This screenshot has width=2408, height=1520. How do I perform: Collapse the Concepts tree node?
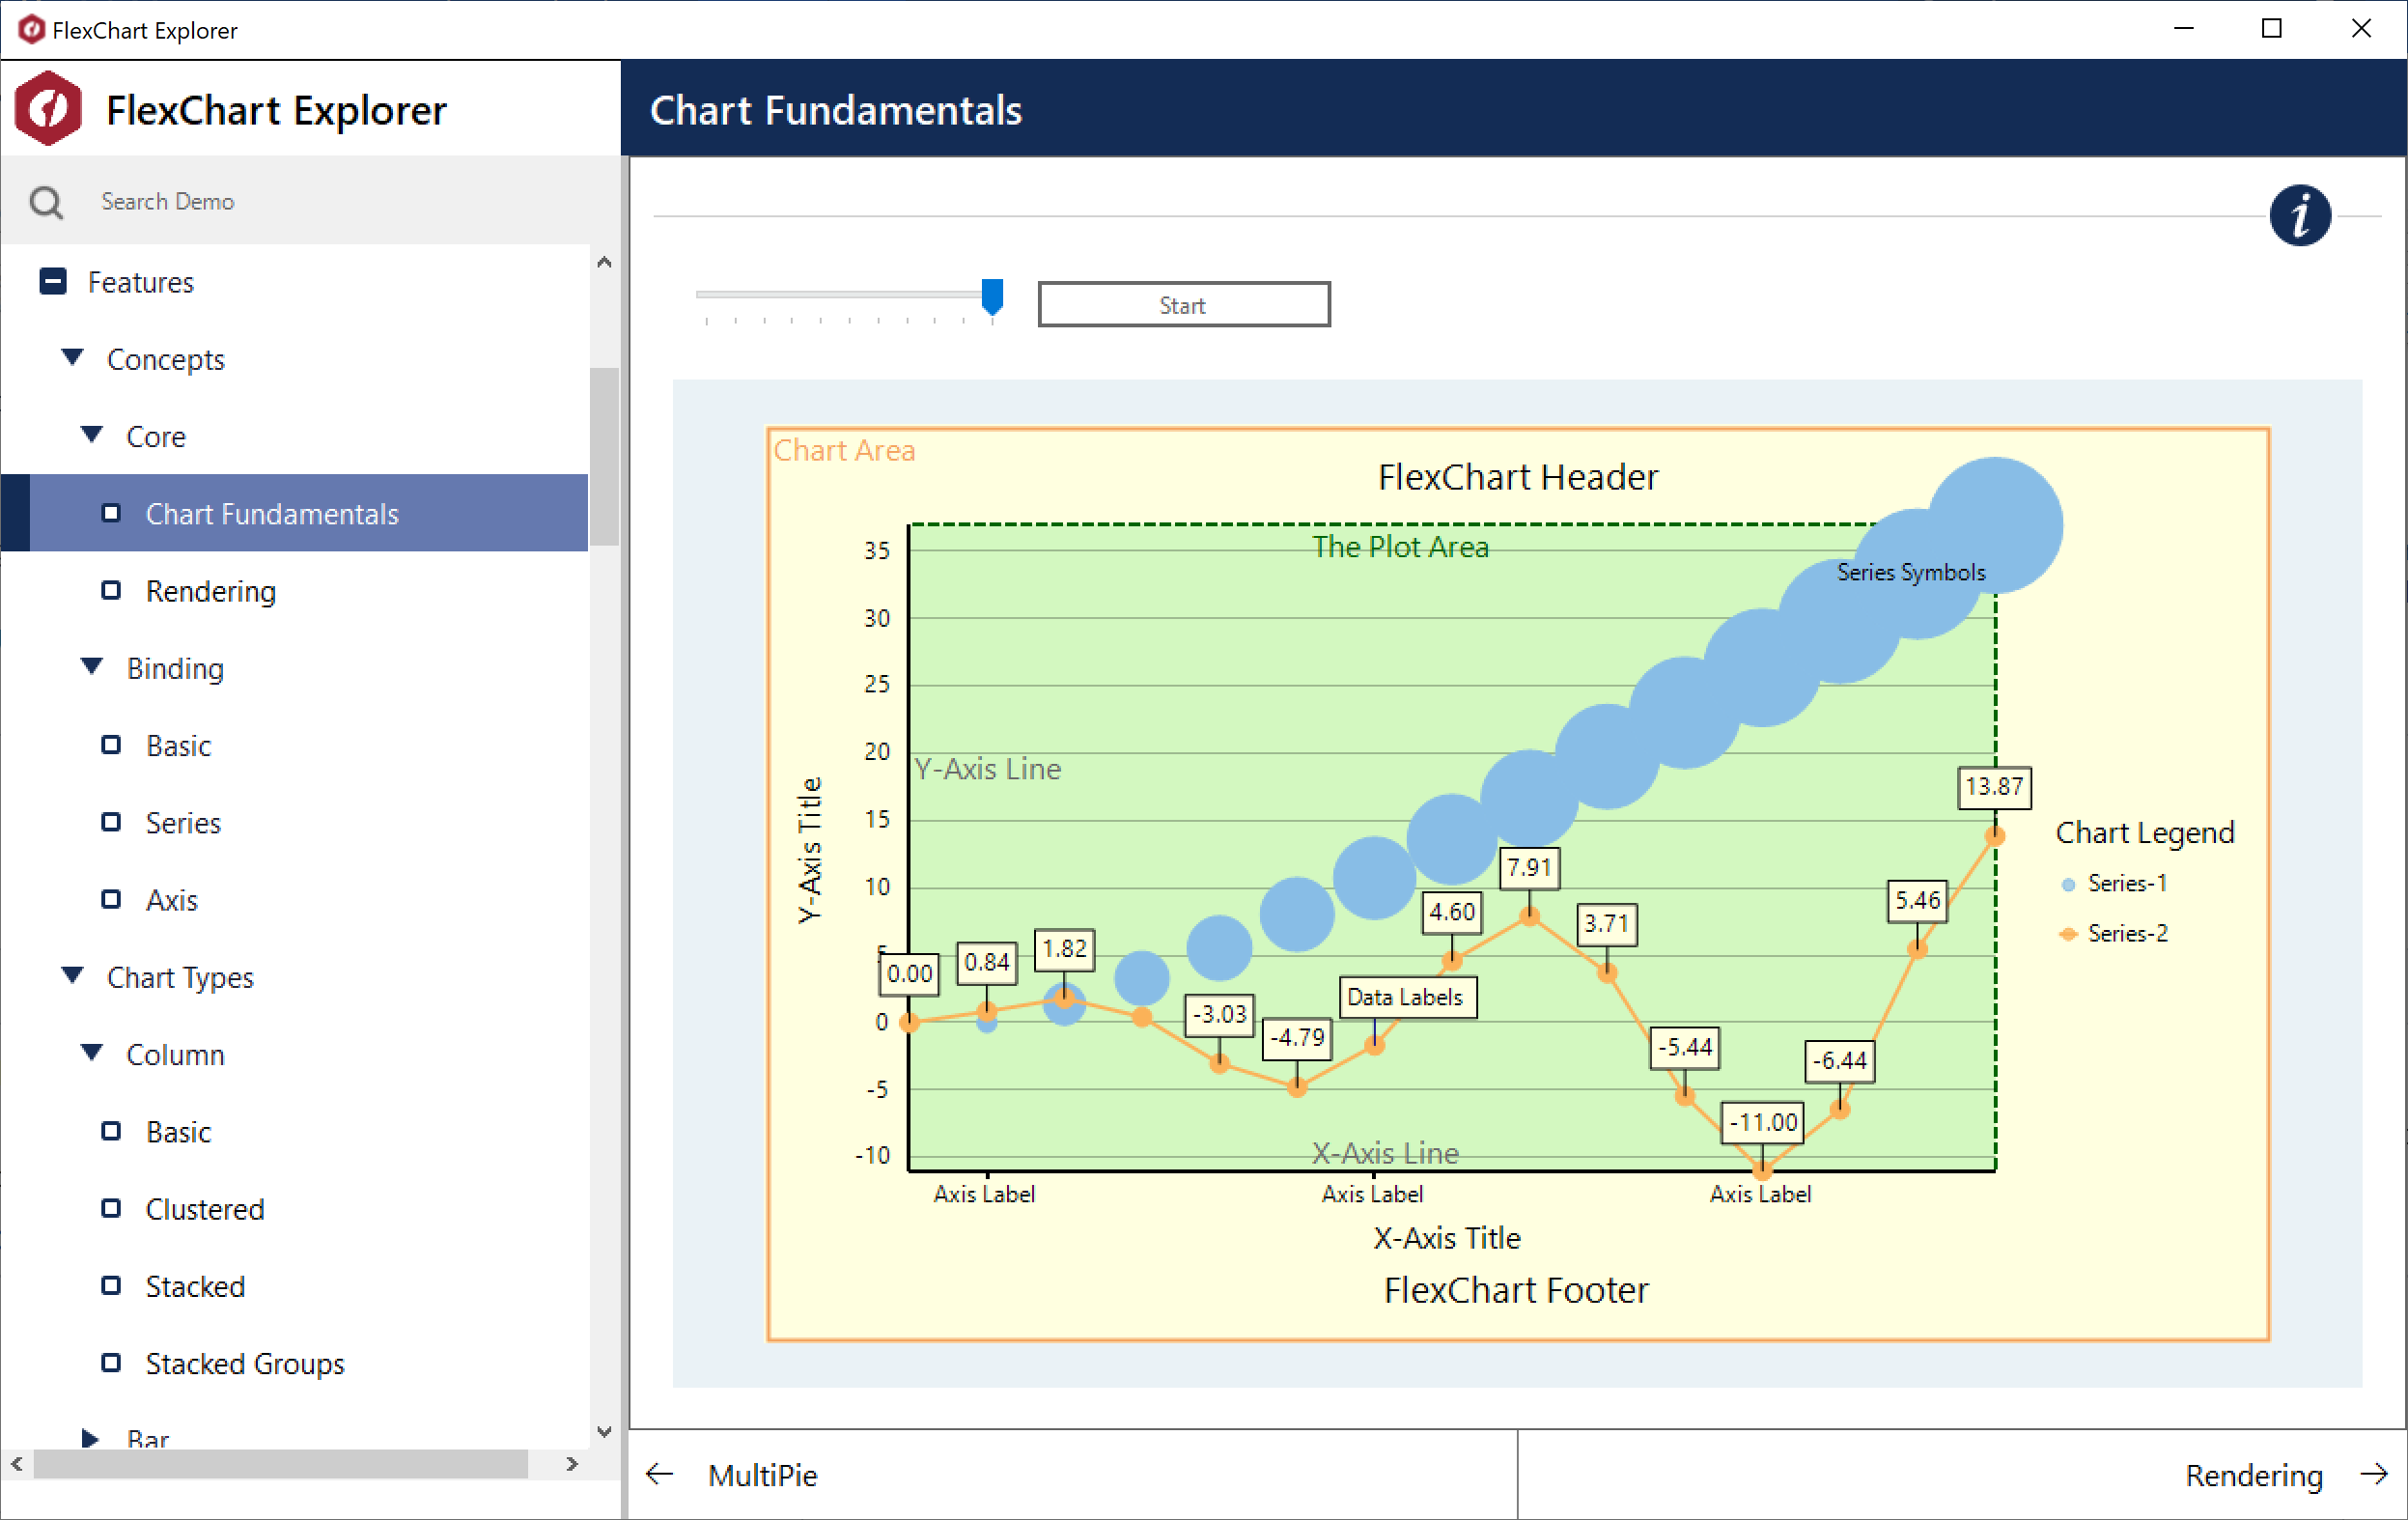point(72,357)
